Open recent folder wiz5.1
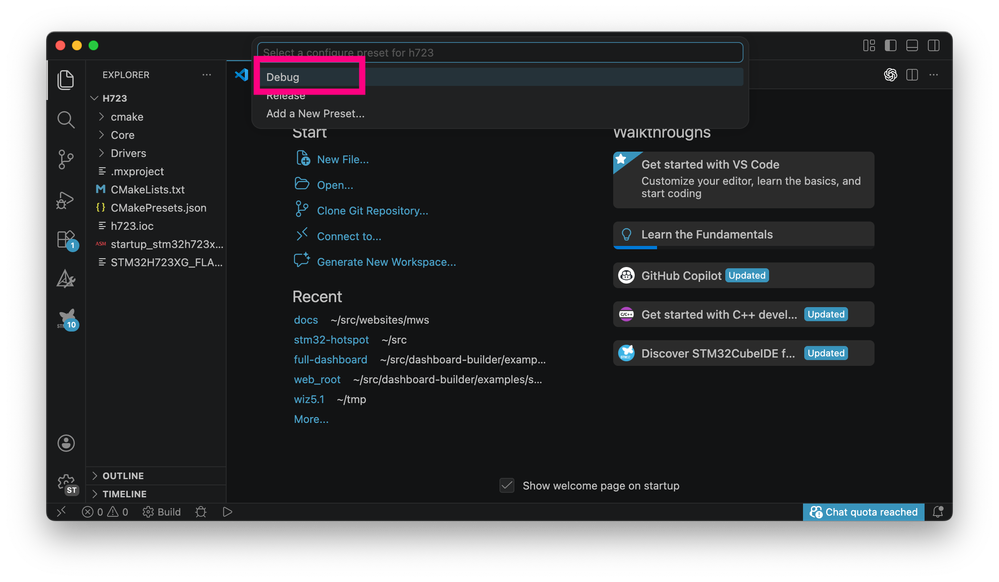This screenshot has width=999, height=582. (309, 399)
